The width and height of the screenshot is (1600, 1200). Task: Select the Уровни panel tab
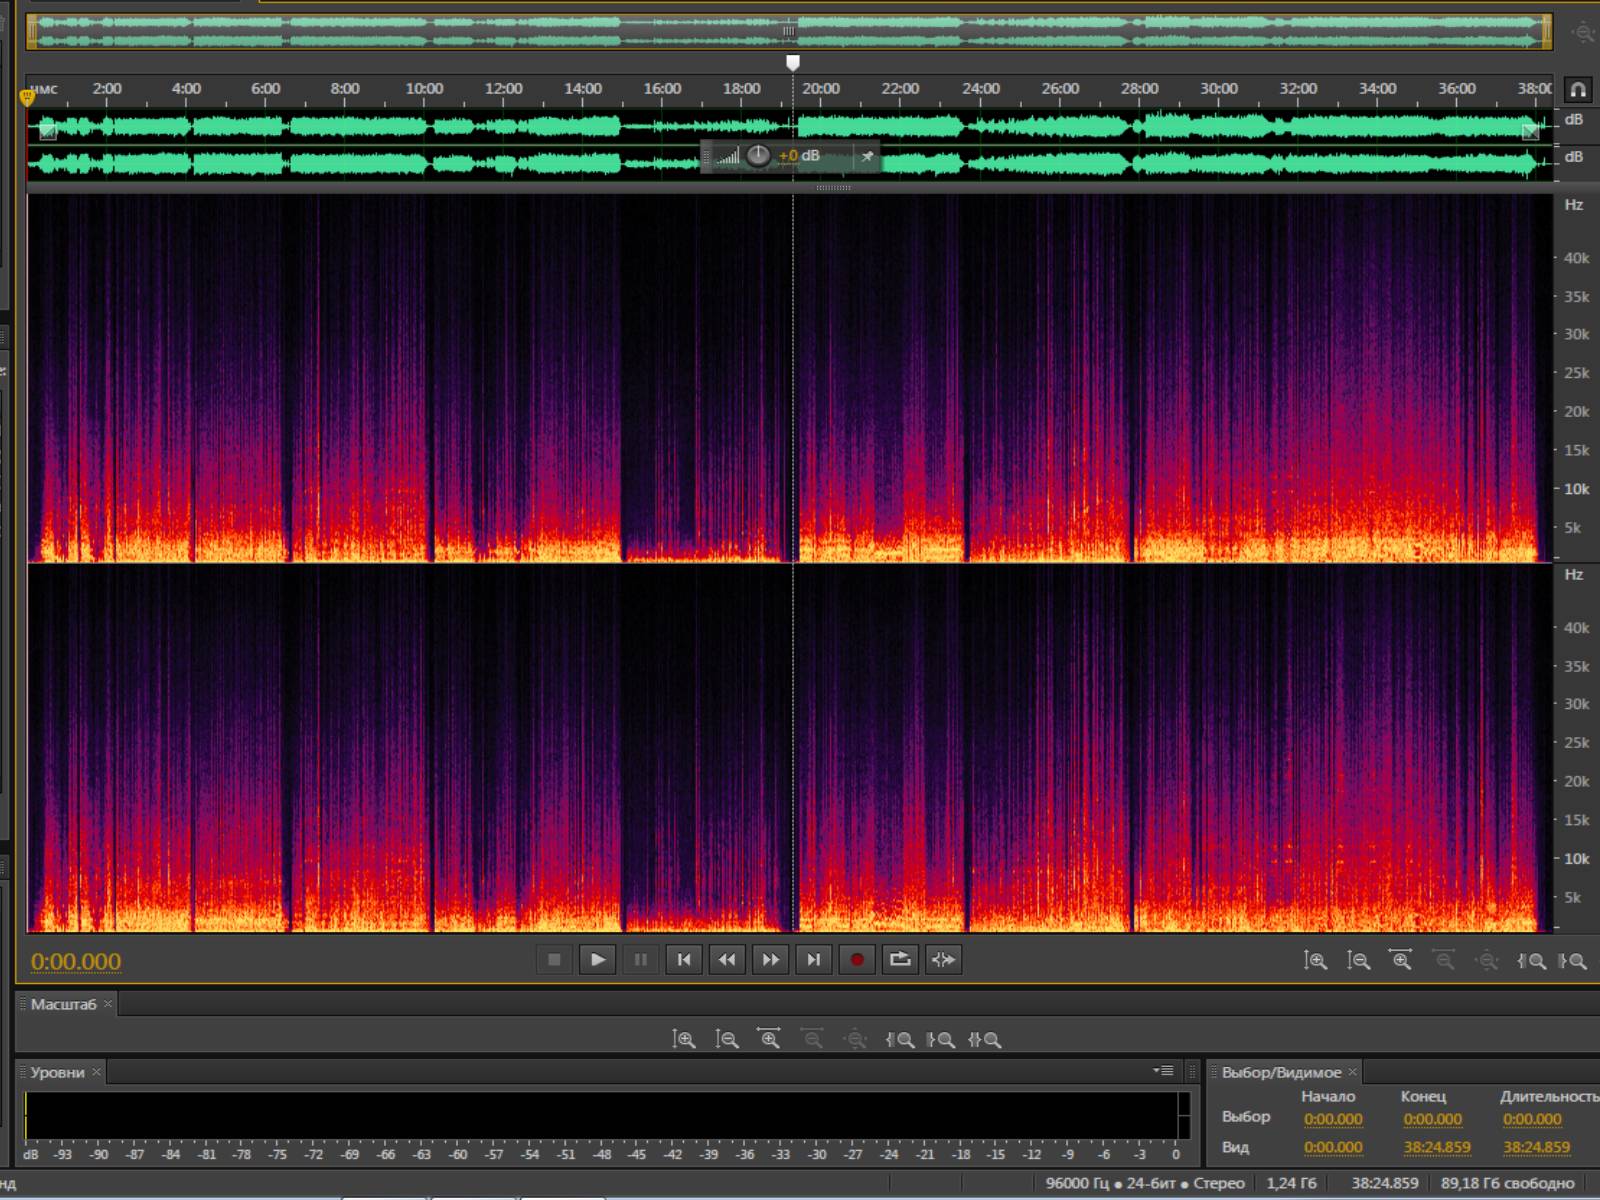click(x=57, y=1072)
